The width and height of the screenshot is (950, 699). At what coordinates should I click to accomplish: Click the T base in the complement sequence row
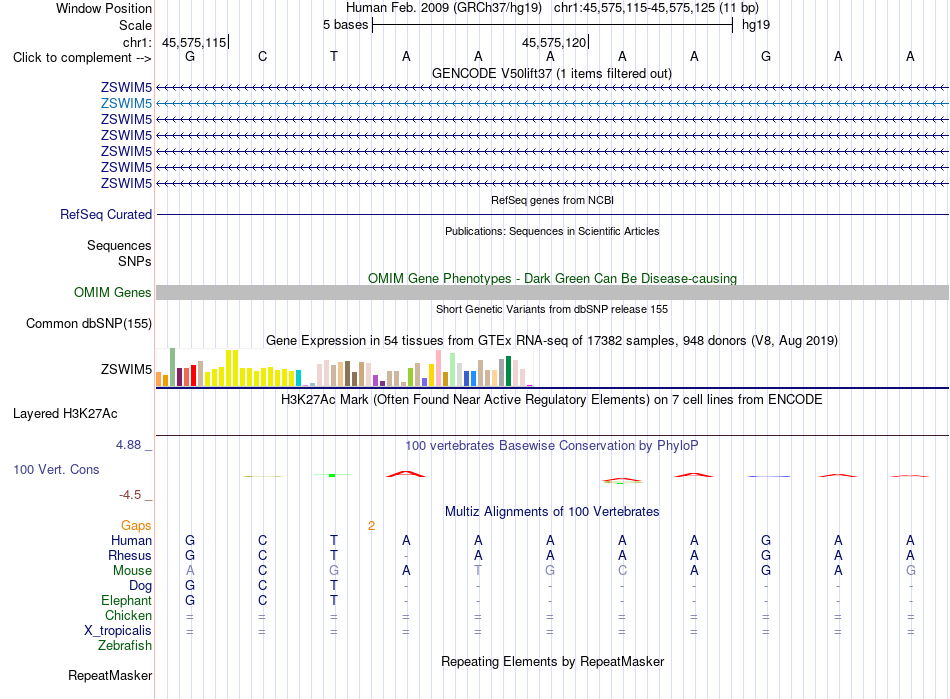click(334, 56)
